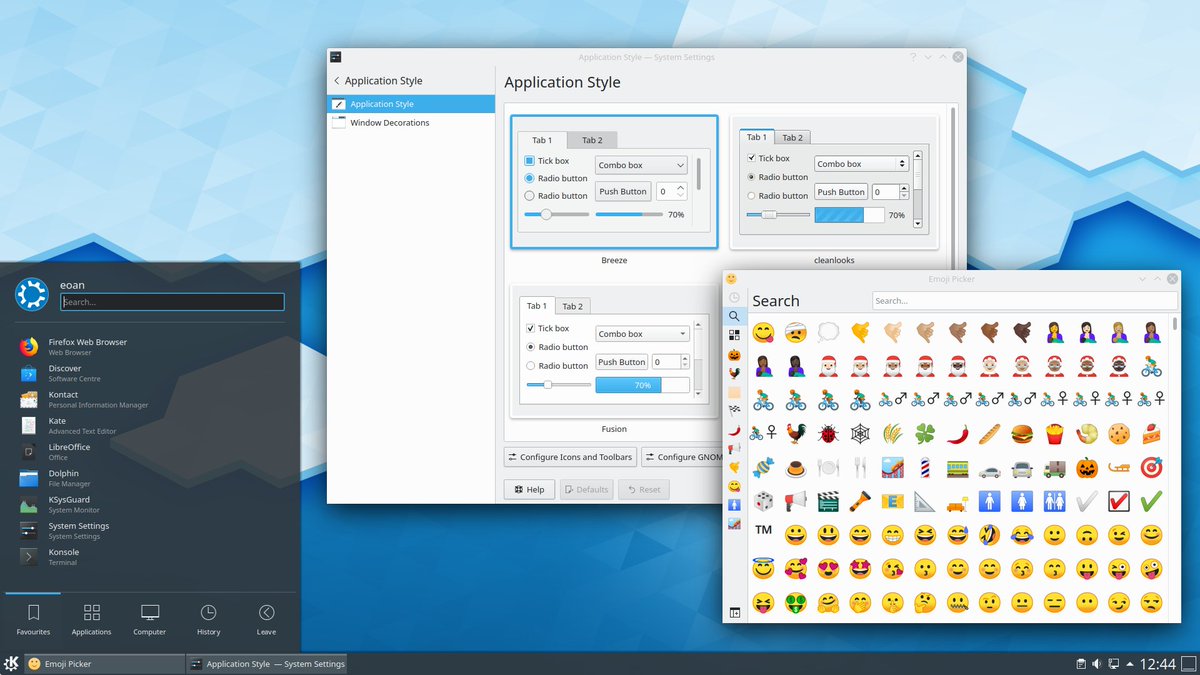Image resolution: width=1200 pixels, height=675 pixels.
Task: Select the dartboard target emoji
Action: pos(1151,467)
